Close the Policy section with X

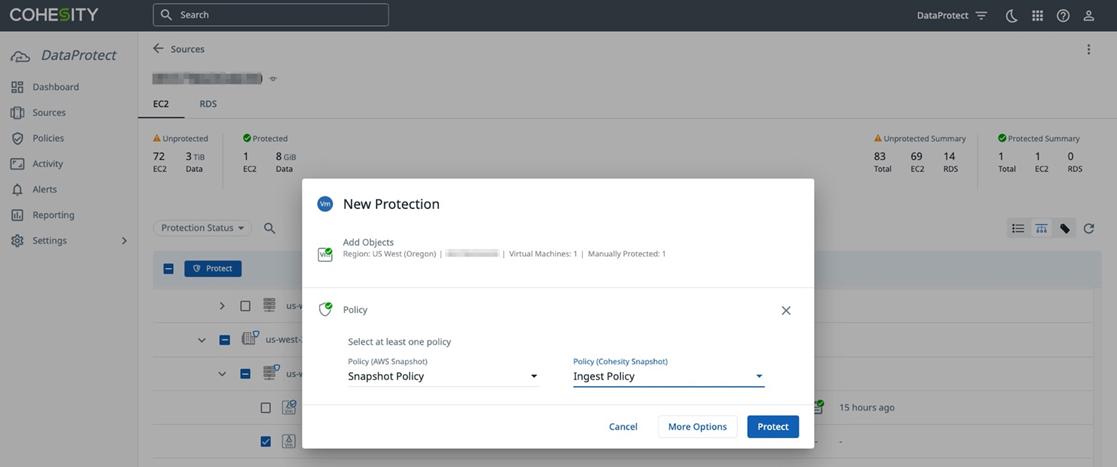pos(786,310)
